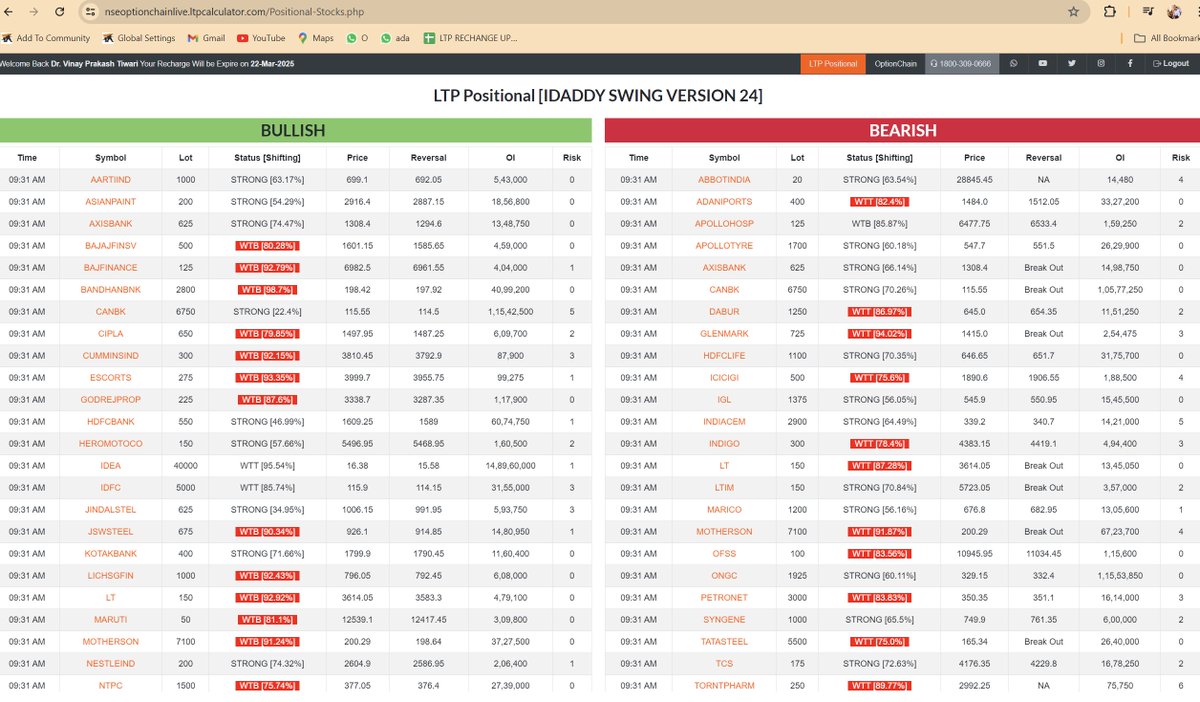Open the YouTube icon in site header
The width and height of the screenshot is (1200, 702).
point(1042,64)
